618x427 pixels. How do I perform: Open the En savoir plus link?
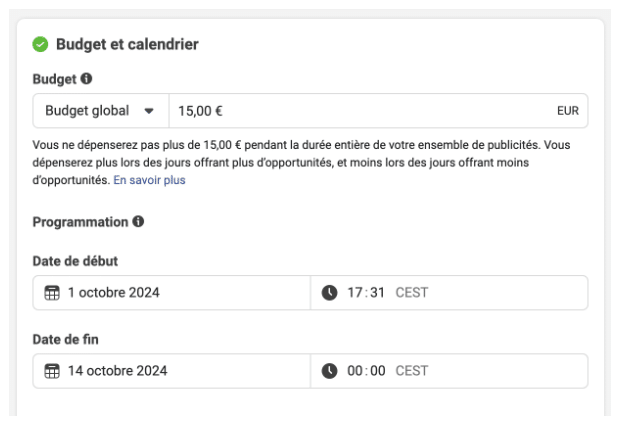coord(149,180)
